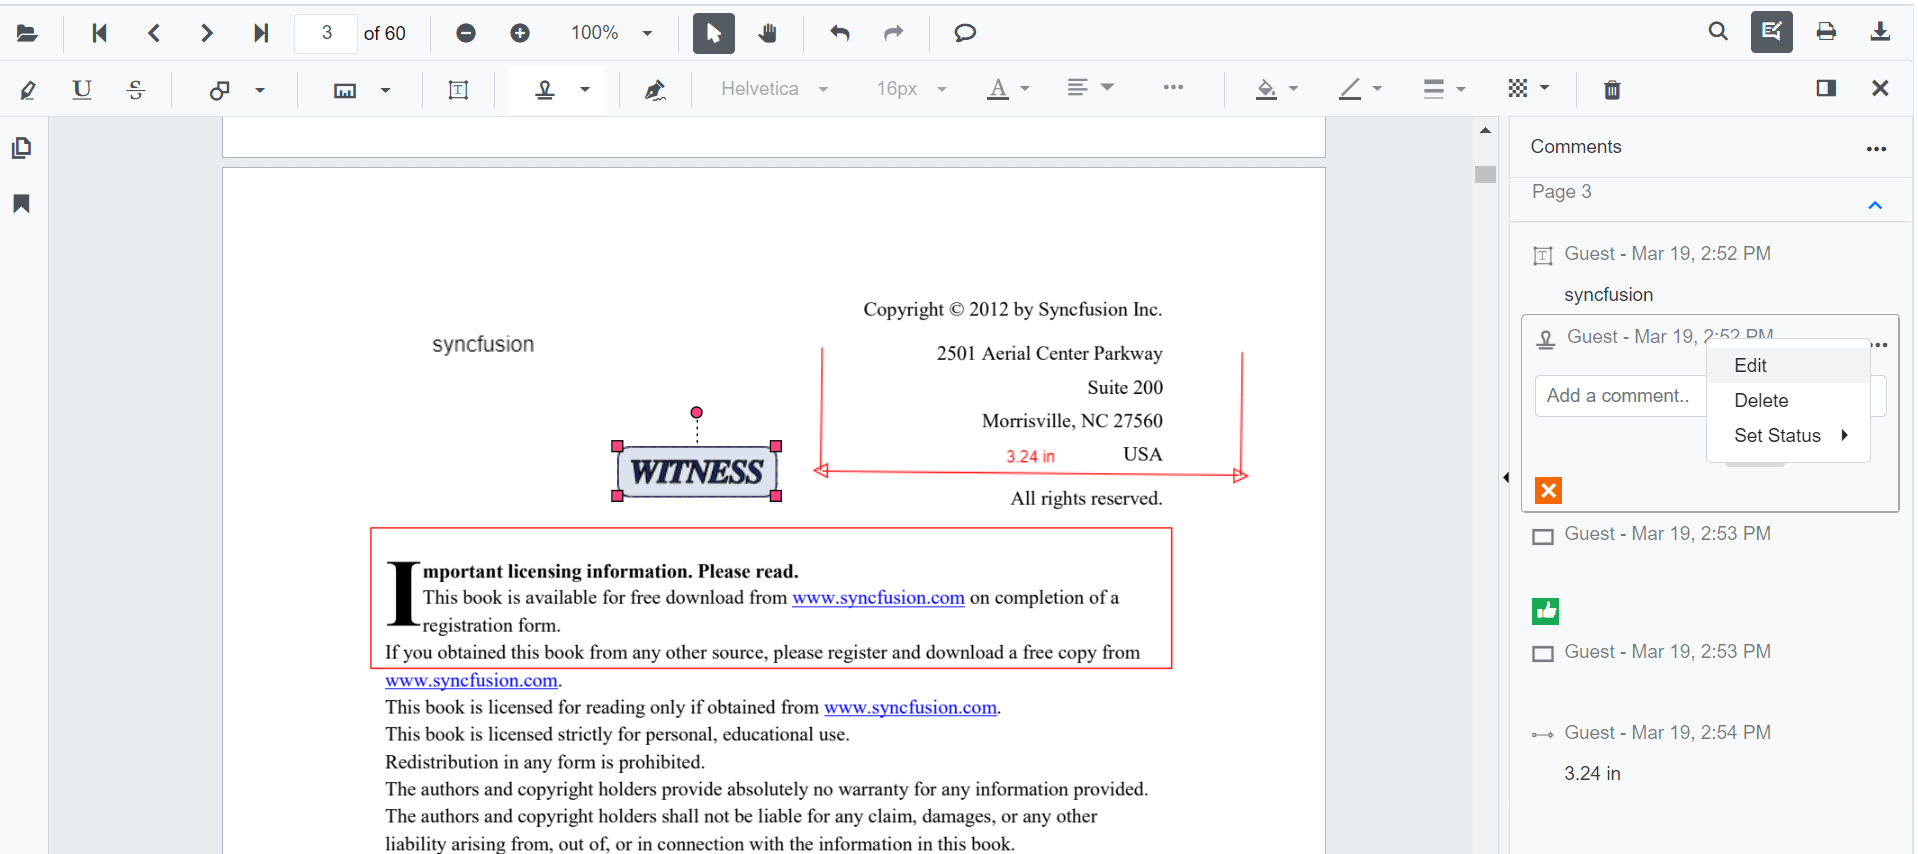Viewport: 1918px width, 854px height.
Task: Click the document vertical scrollbar thumb
Action: tap(1485, 174)
